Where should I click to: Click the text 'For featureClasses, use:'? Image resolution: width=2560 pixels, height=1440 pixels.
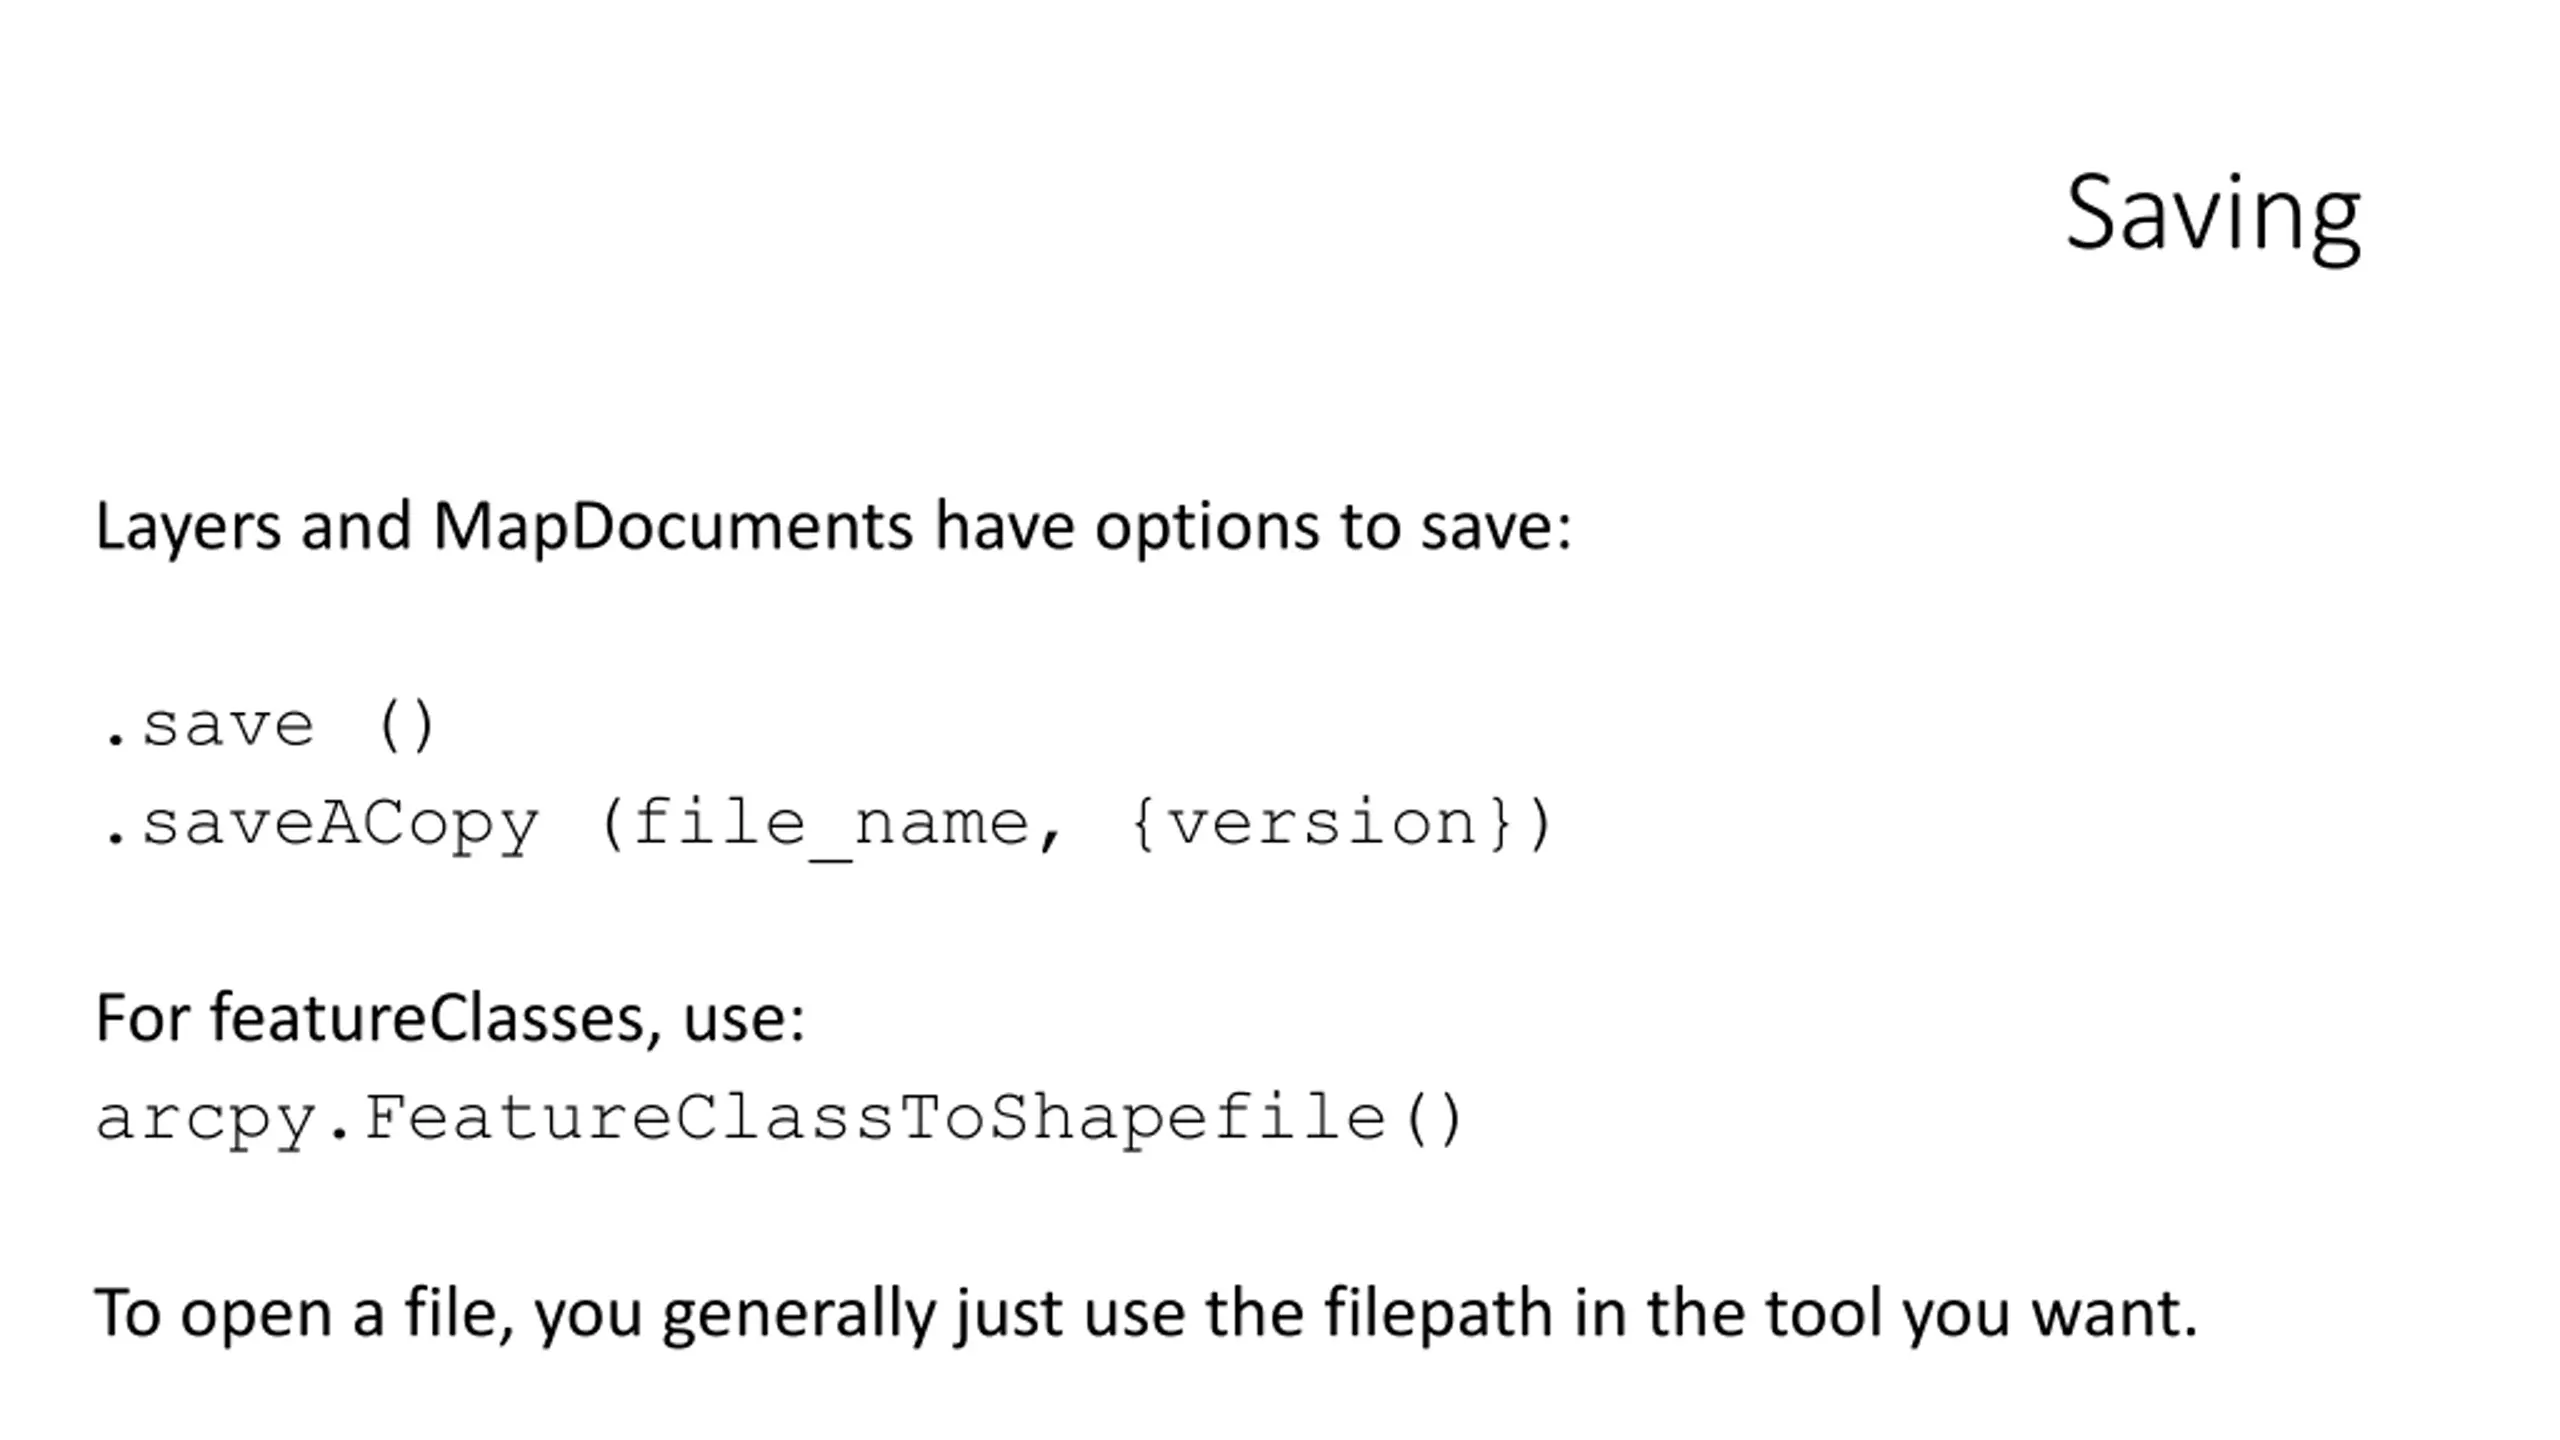450,1020
